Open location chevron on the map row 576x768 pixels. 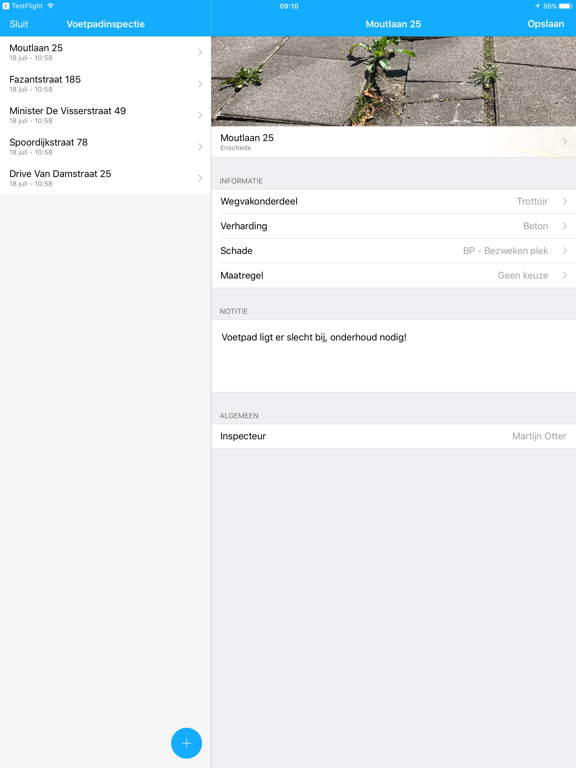tap(565, 142)
